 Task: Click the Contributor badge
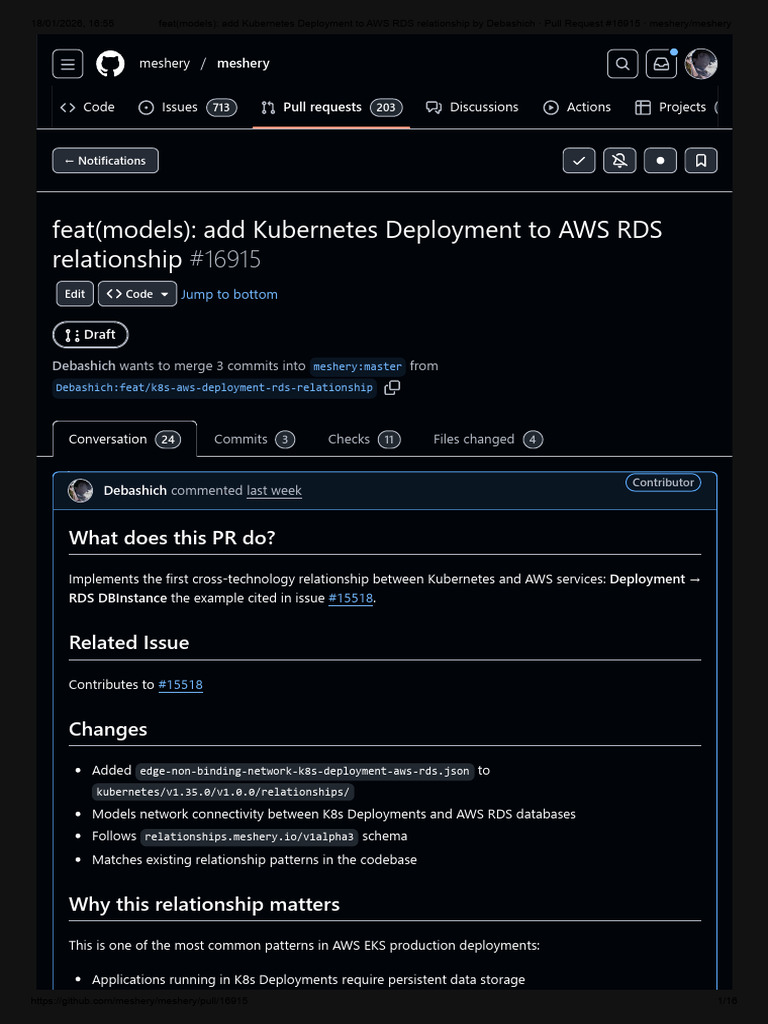tap(663, 483)
